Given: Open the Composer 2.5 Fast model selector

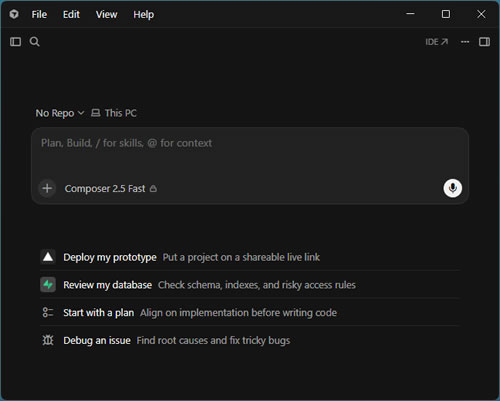Looking at the screenshot, I should (111, 189).
